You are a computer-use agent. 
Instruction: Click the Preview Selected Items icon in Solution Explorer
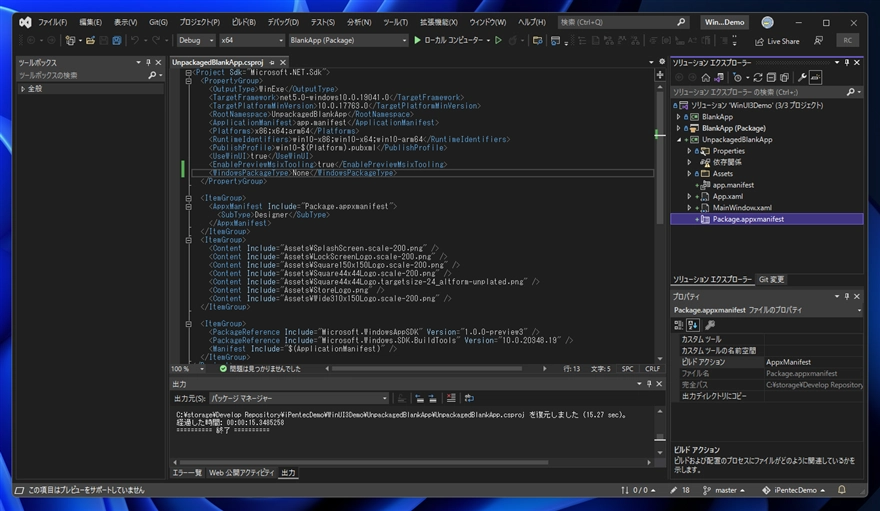tap(815, 77)
